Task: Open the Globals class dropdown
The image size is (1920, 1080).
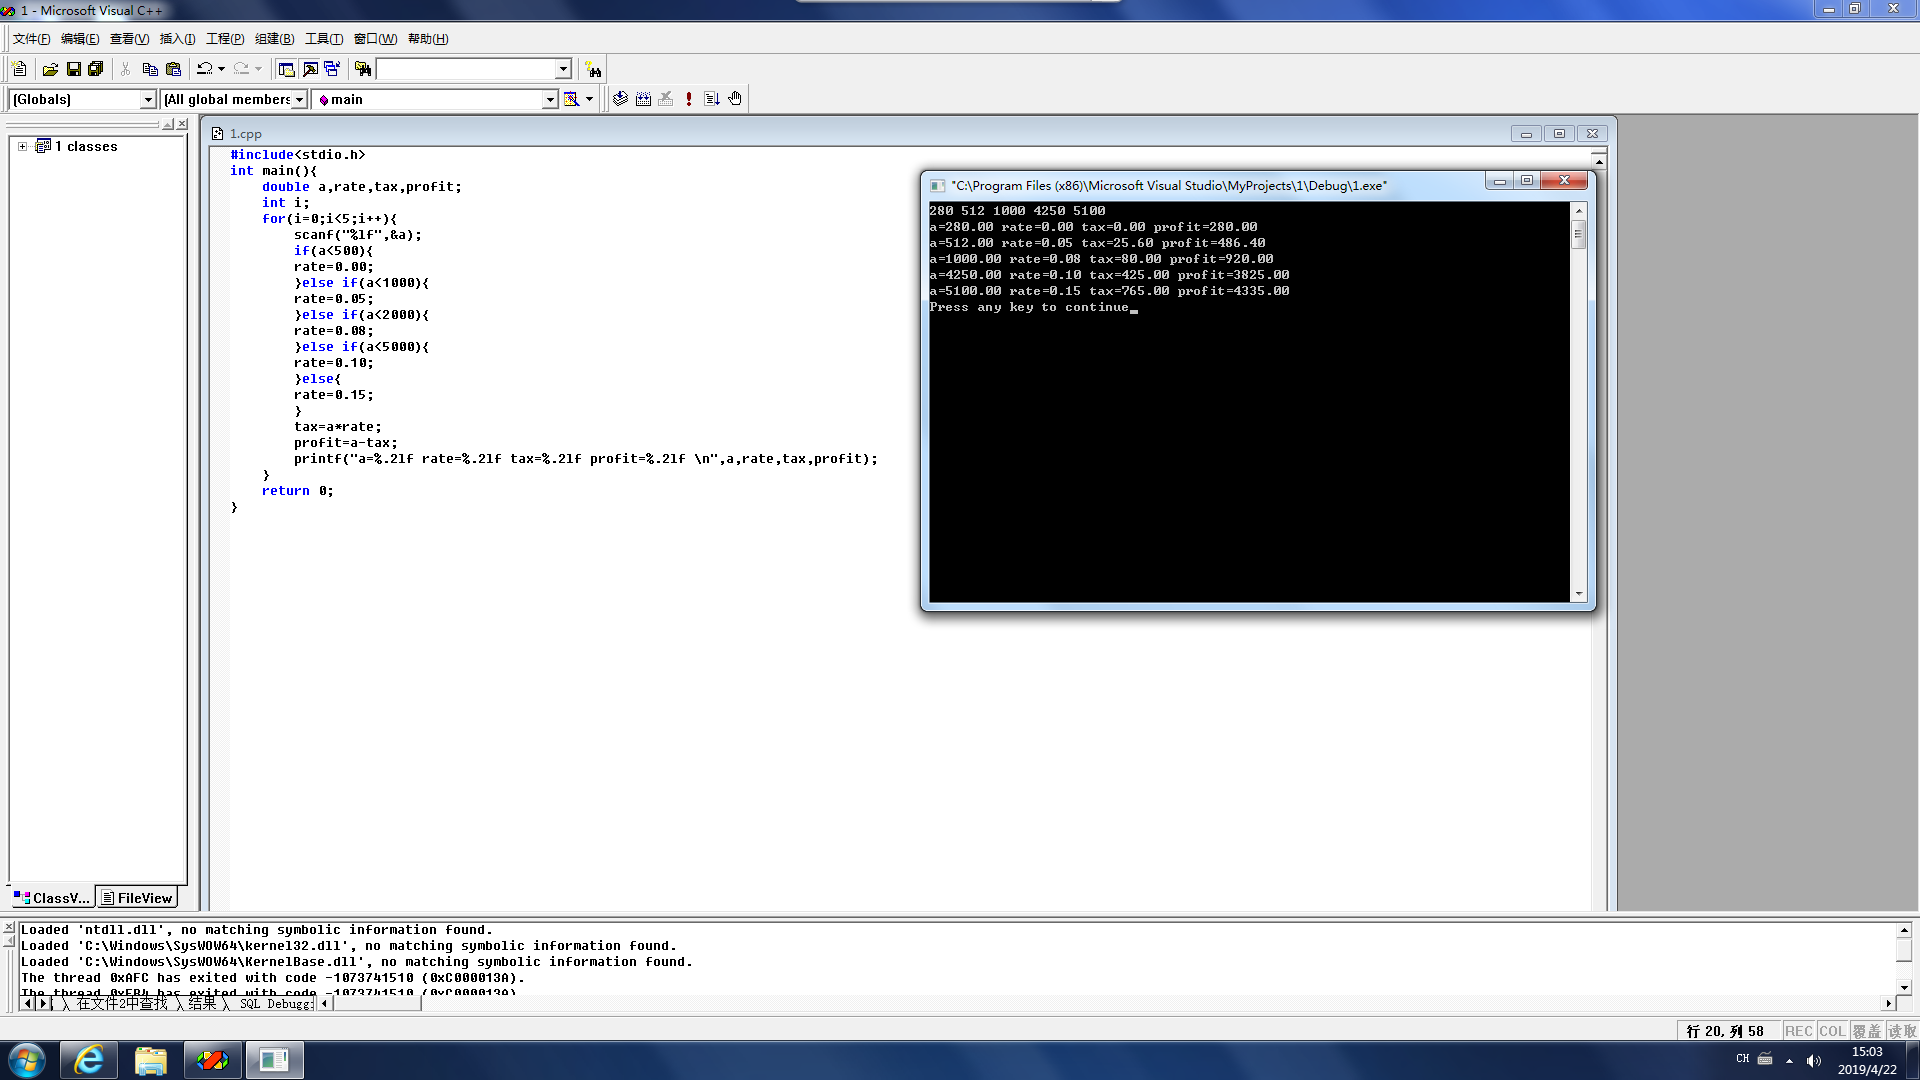Action: (x=148, y=99)
